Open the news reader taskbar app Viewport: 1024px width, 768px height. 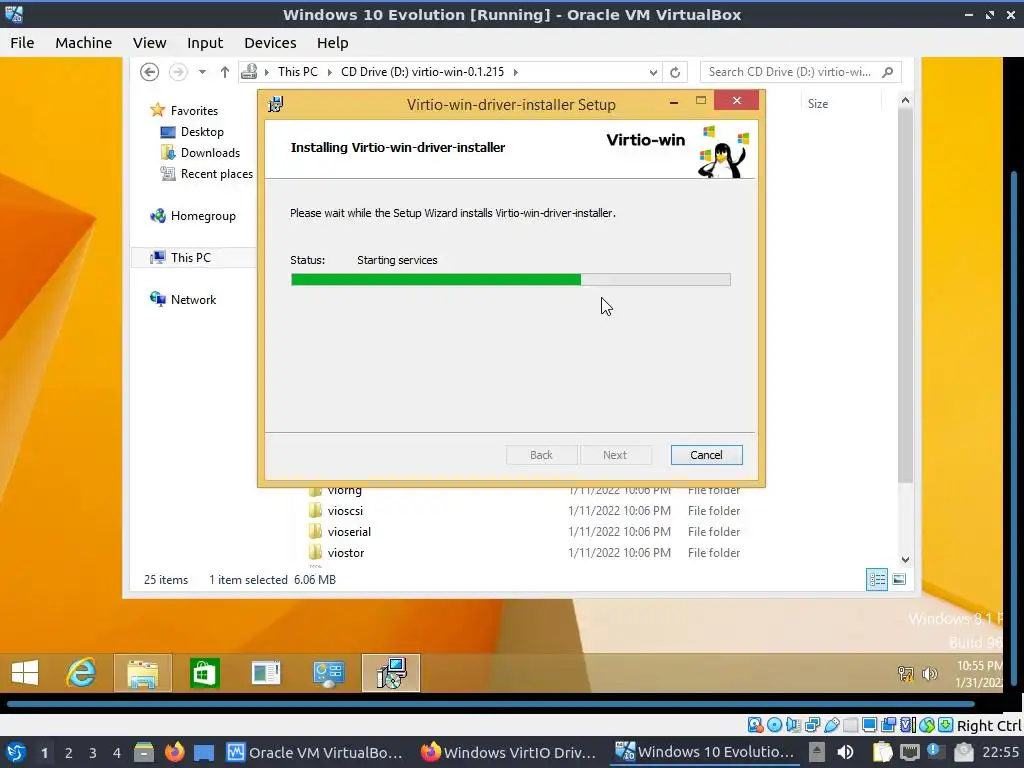click(266, 673)
